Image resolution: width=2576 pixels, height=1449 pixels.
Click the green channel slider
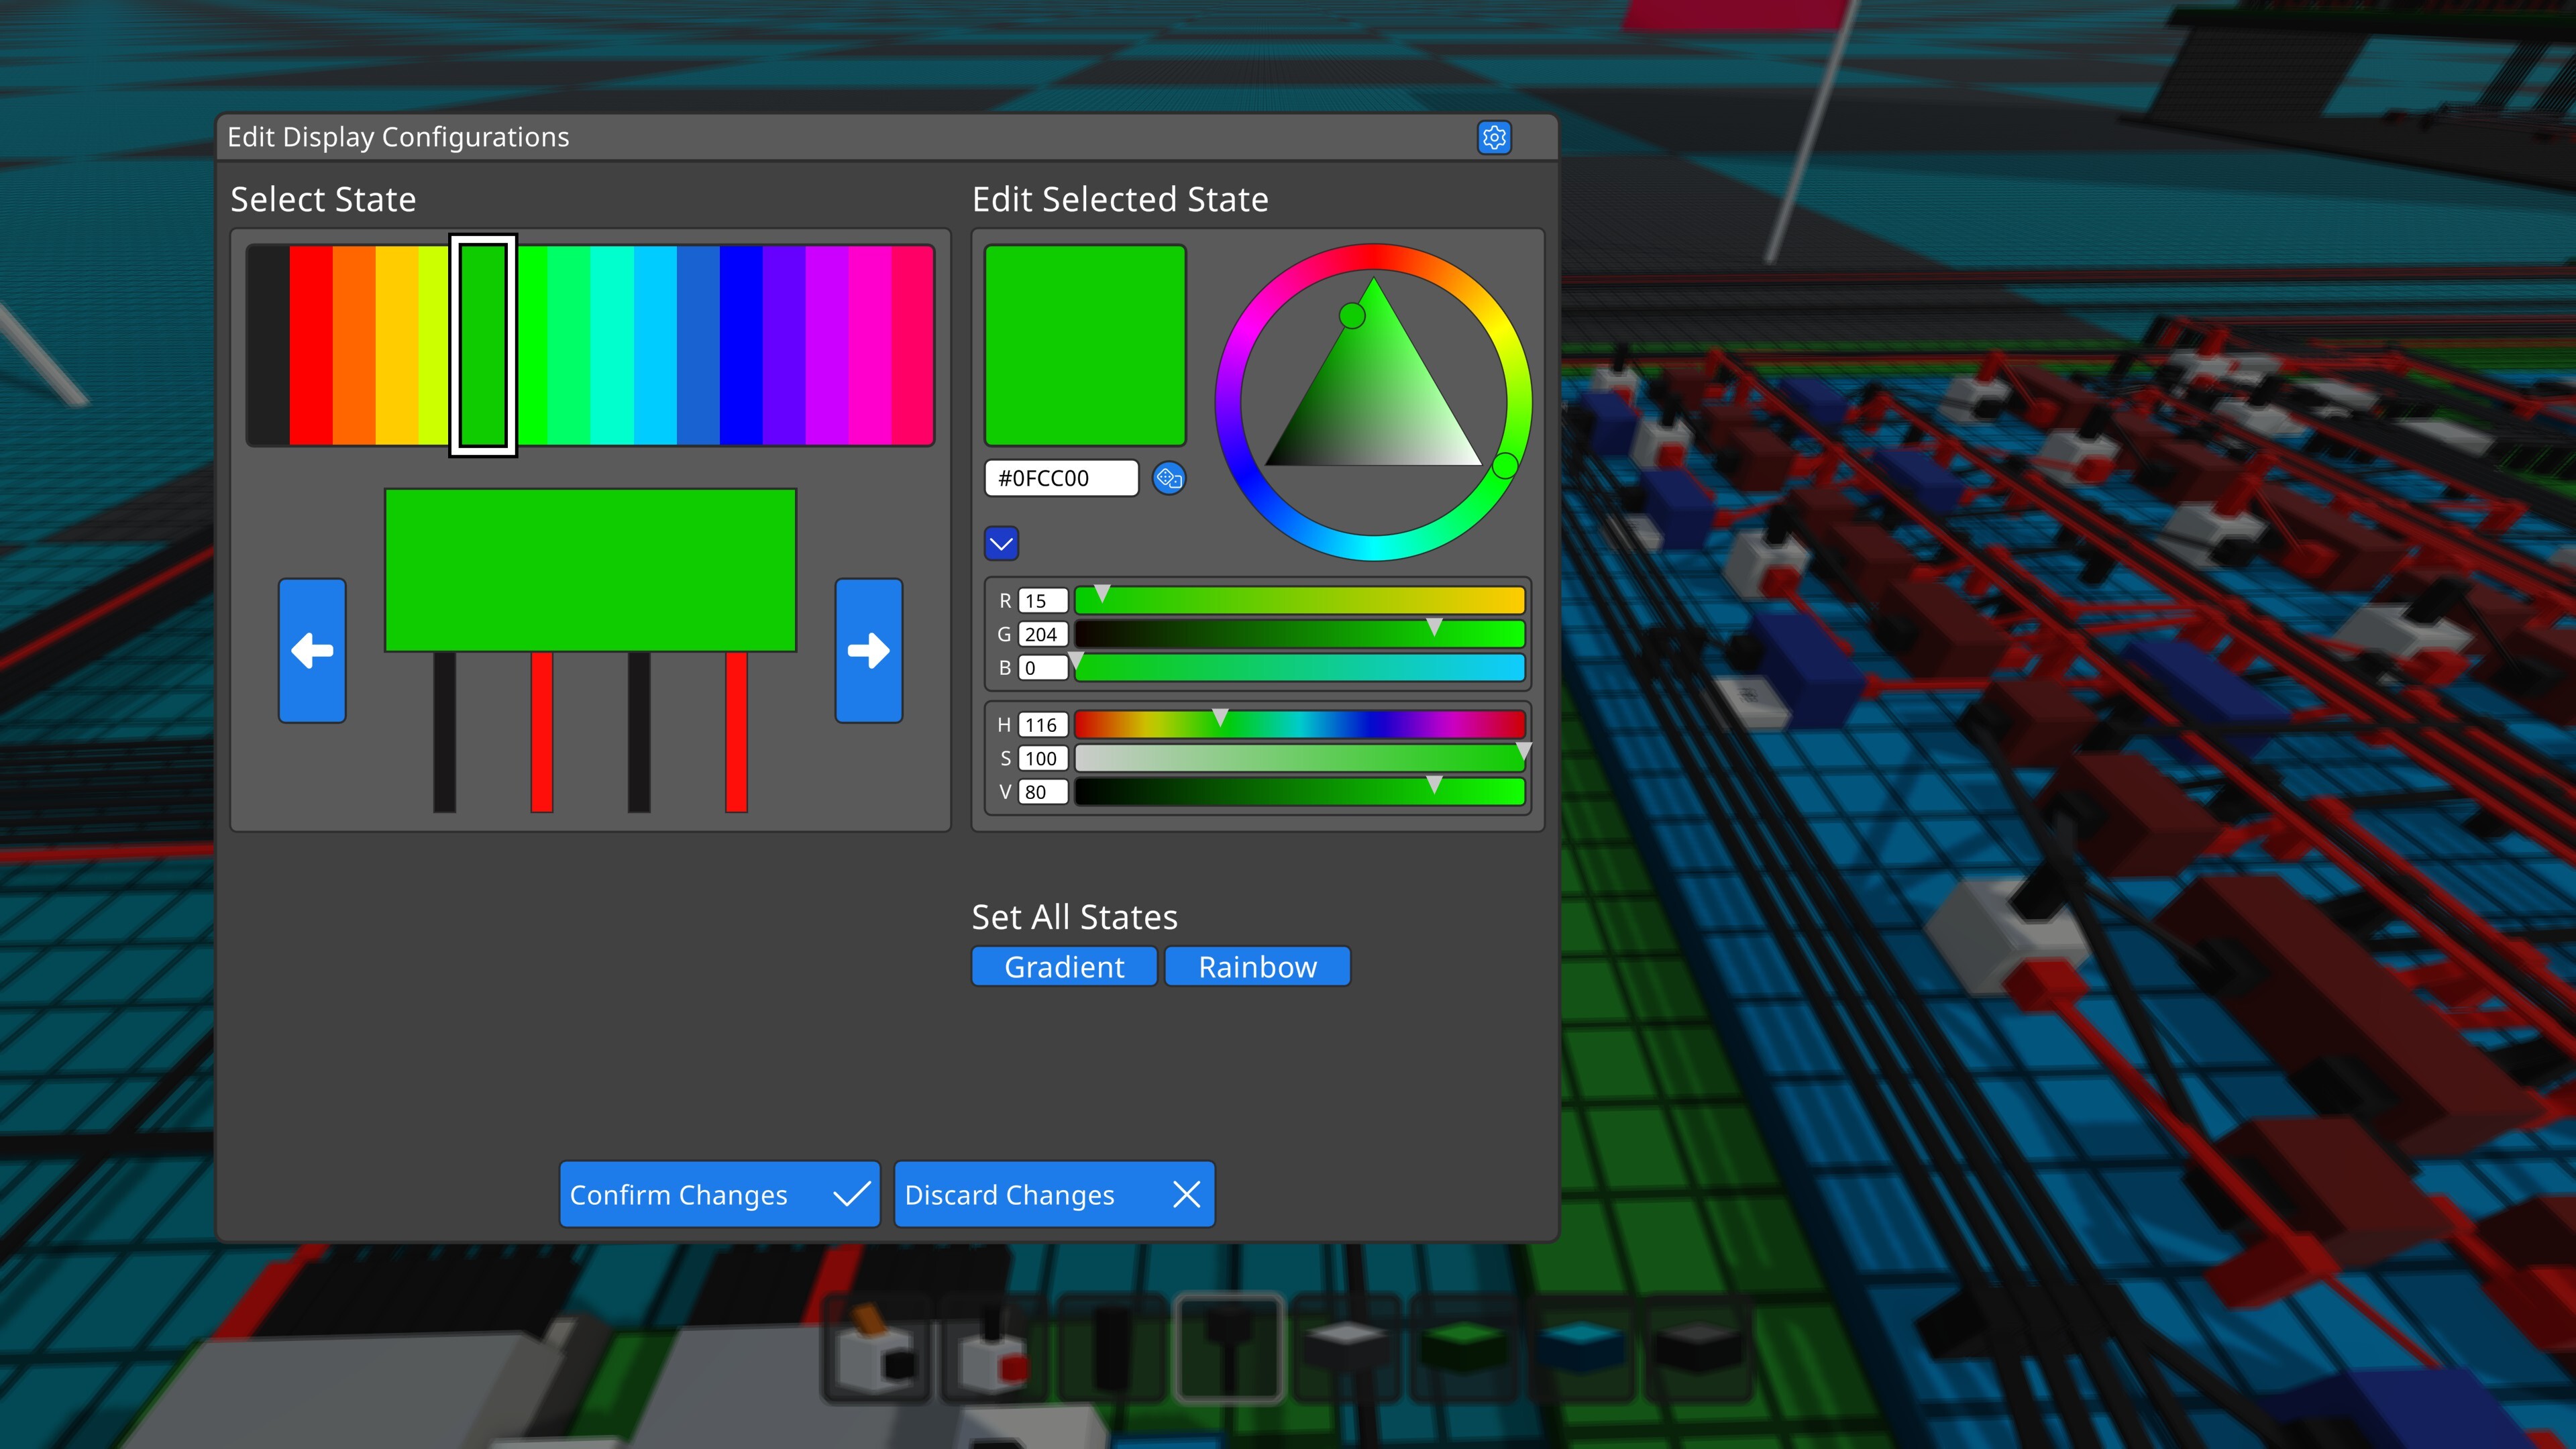pyautogui.click(x=1299, y=634)
